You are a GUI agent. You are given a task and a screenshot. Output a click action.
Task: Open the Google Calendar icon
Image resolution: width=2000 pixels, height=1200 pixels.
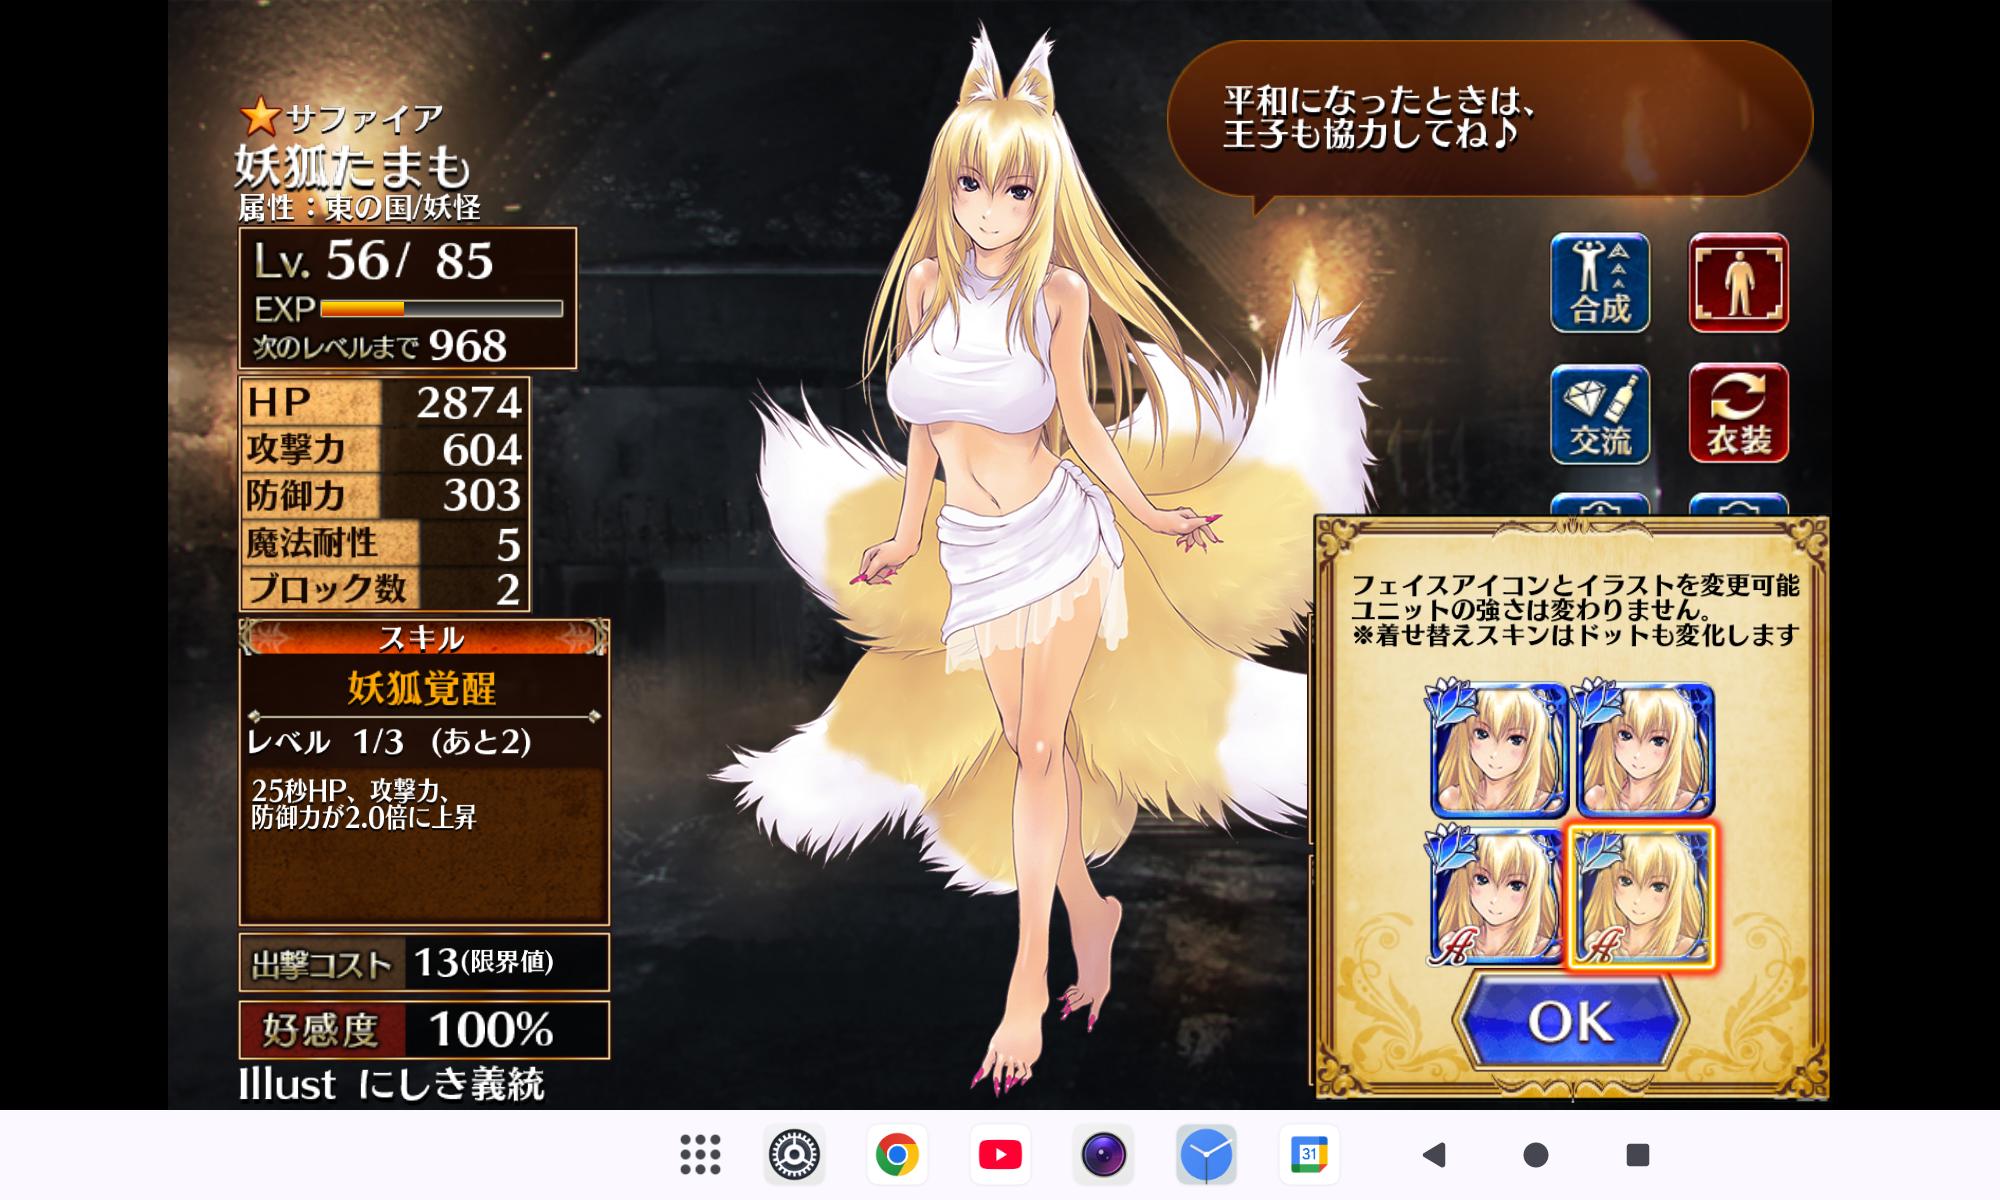(x=1308, y=1155)
